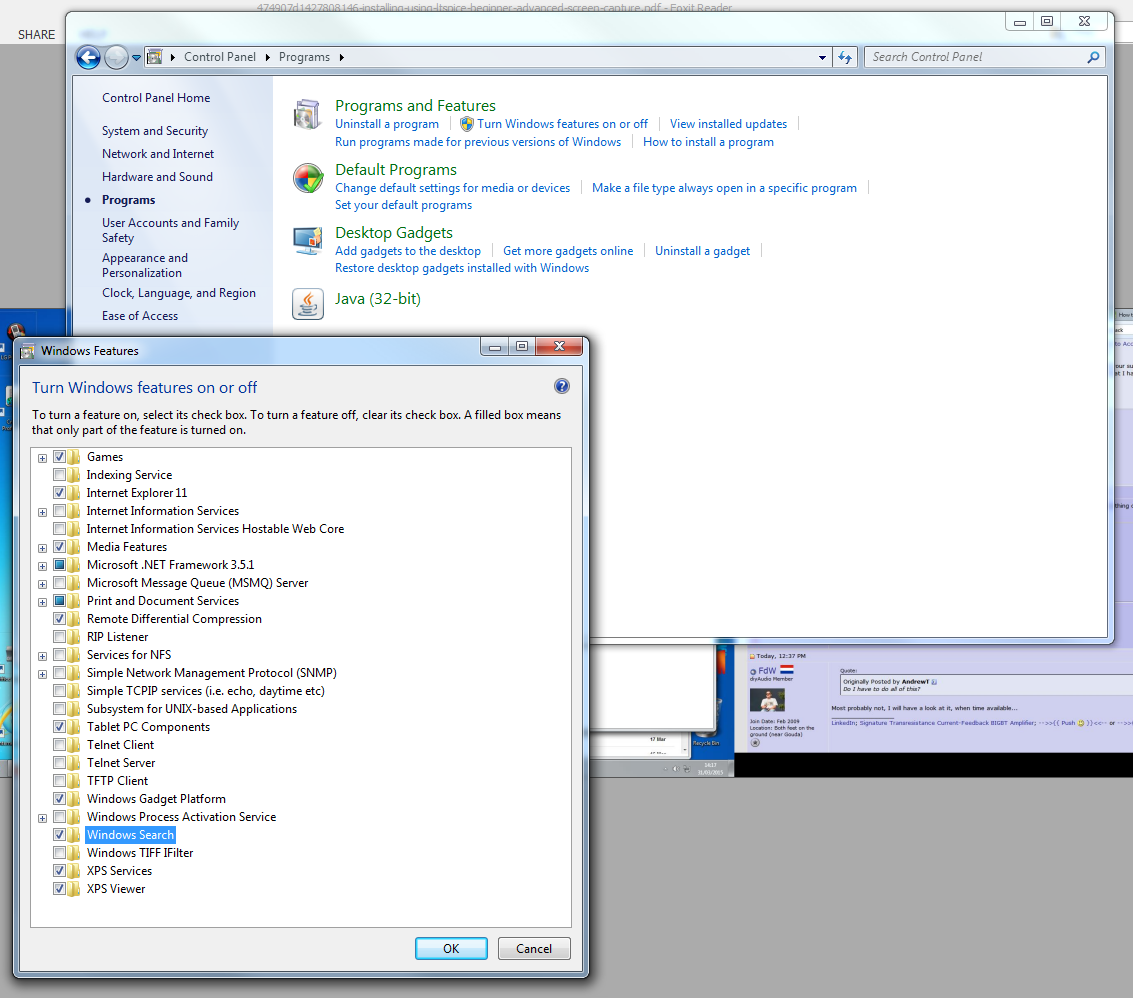Click the Telnet Server folder icon

pos(74,762)
